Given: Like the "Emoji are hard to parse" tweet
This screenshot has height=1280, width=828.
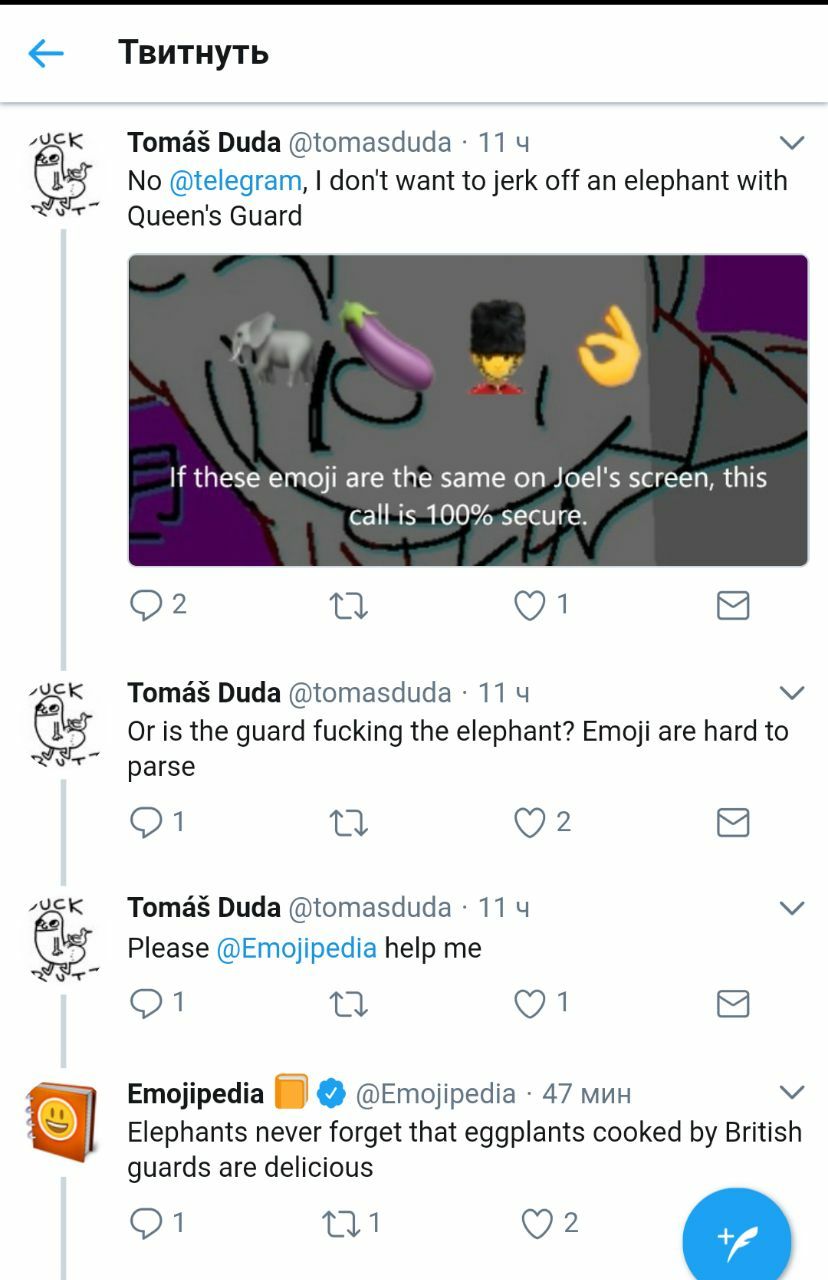Looking at the screenshot, I should pyautogui.click(x=530, y=822).
